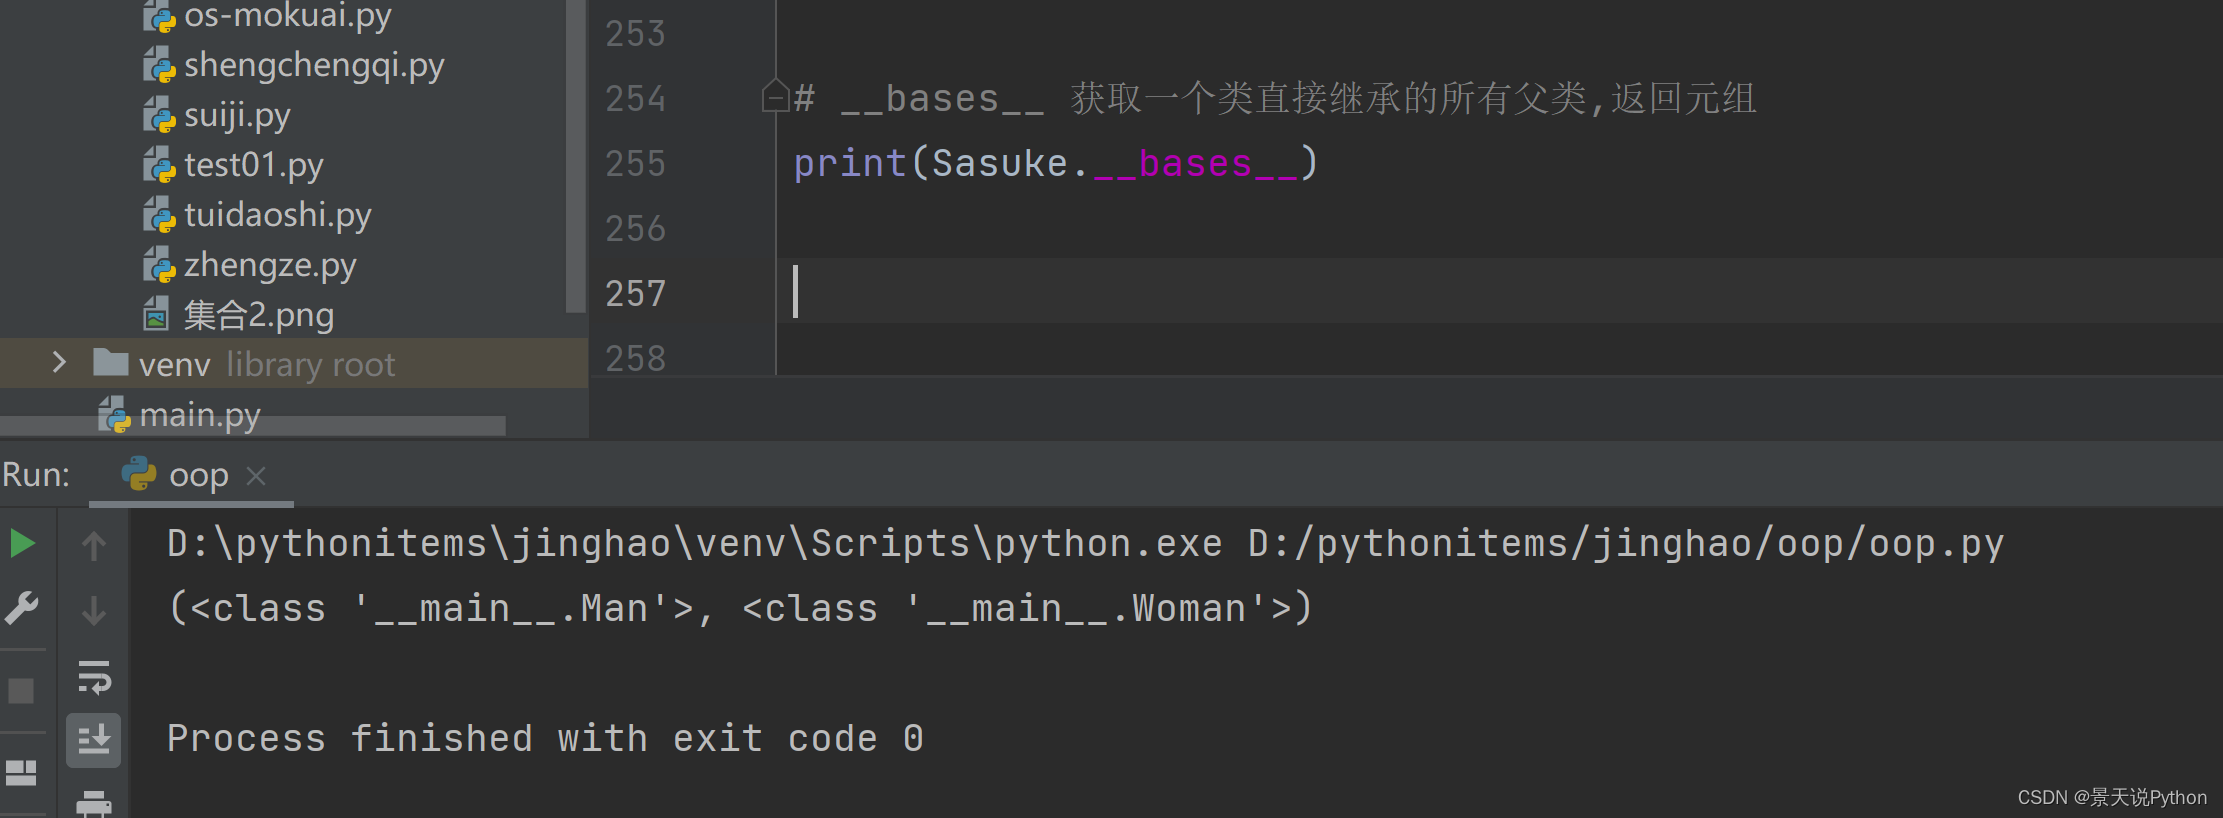Jump up the stack trace with the up arrow
The width and height of the screenshot is (2223, 818).
click(x=94, y=545)
